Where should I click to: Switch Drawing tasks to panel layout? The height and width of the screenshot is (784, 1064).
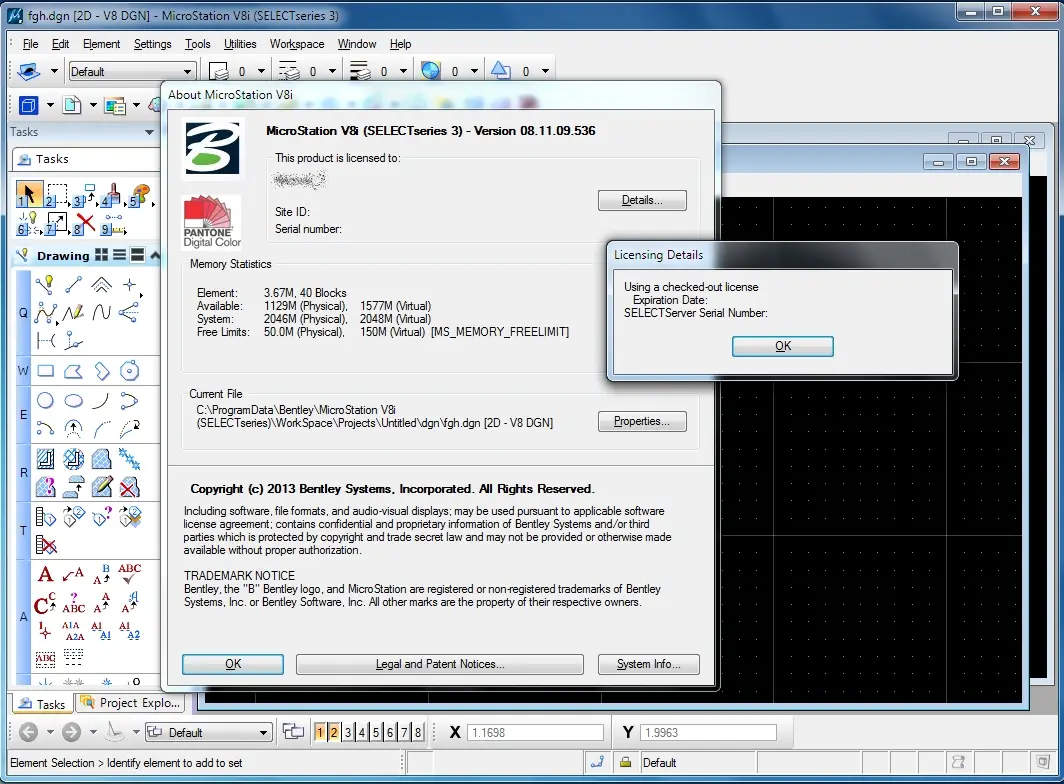tap(137, 255)
